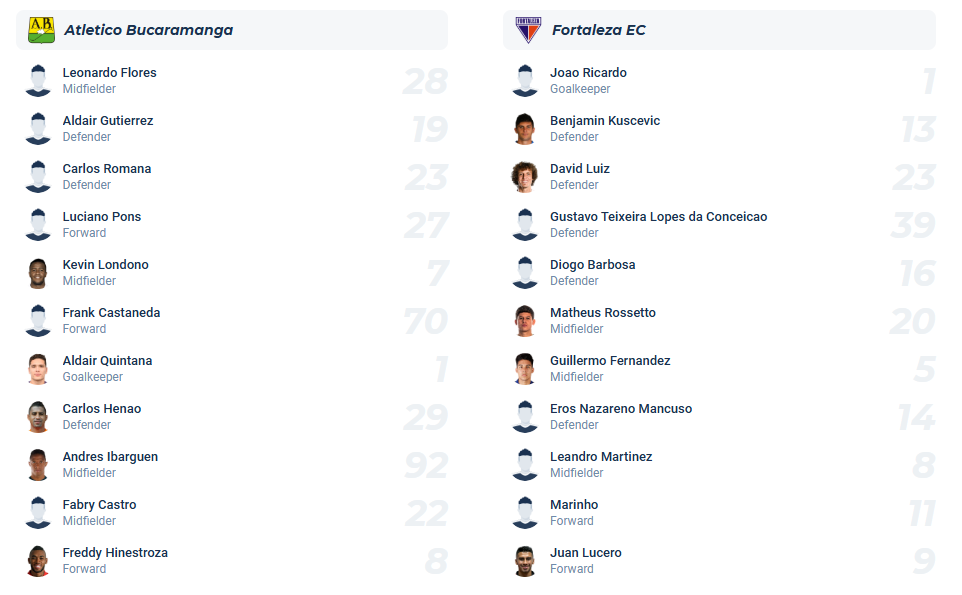Click David Luiz's profile picture
Screen dimensions: 962x595
(x=524, y=176)
